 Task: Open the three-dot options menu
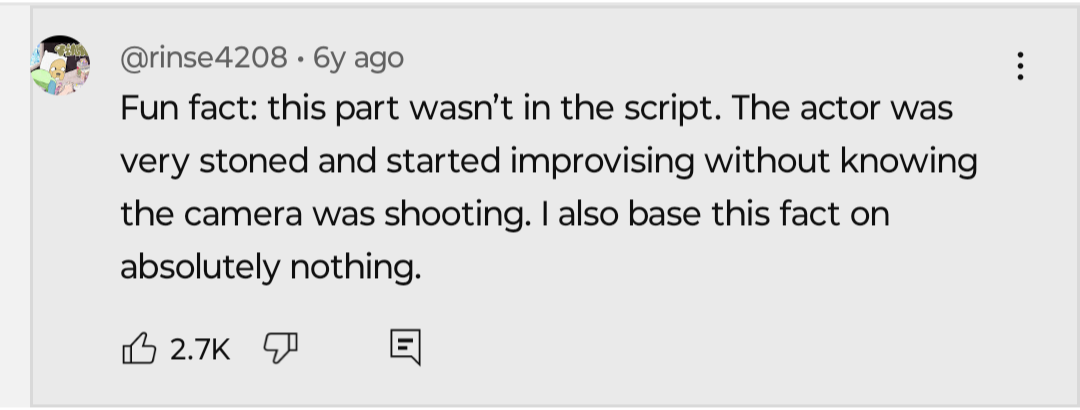pyautogui.click(x=1019, y=67)
